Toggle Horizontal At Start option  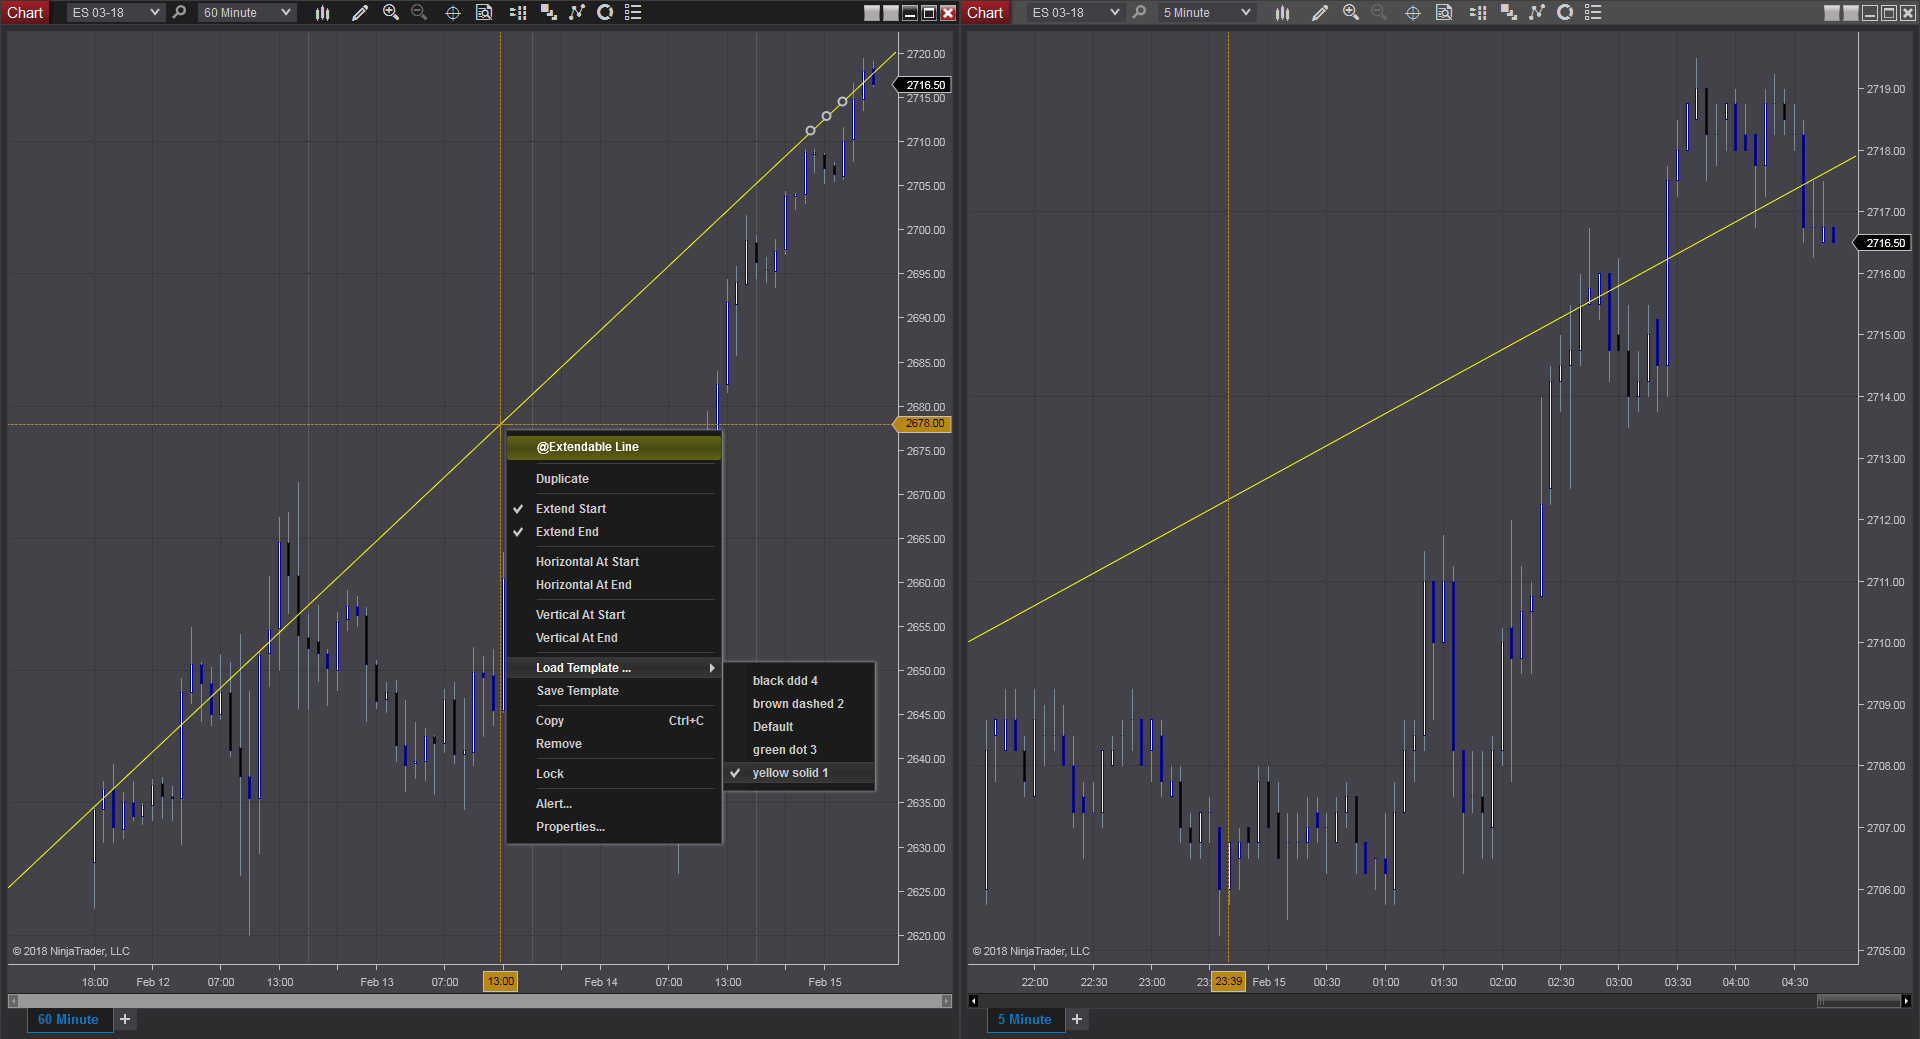pyautogui.click(x=614, y=562)
